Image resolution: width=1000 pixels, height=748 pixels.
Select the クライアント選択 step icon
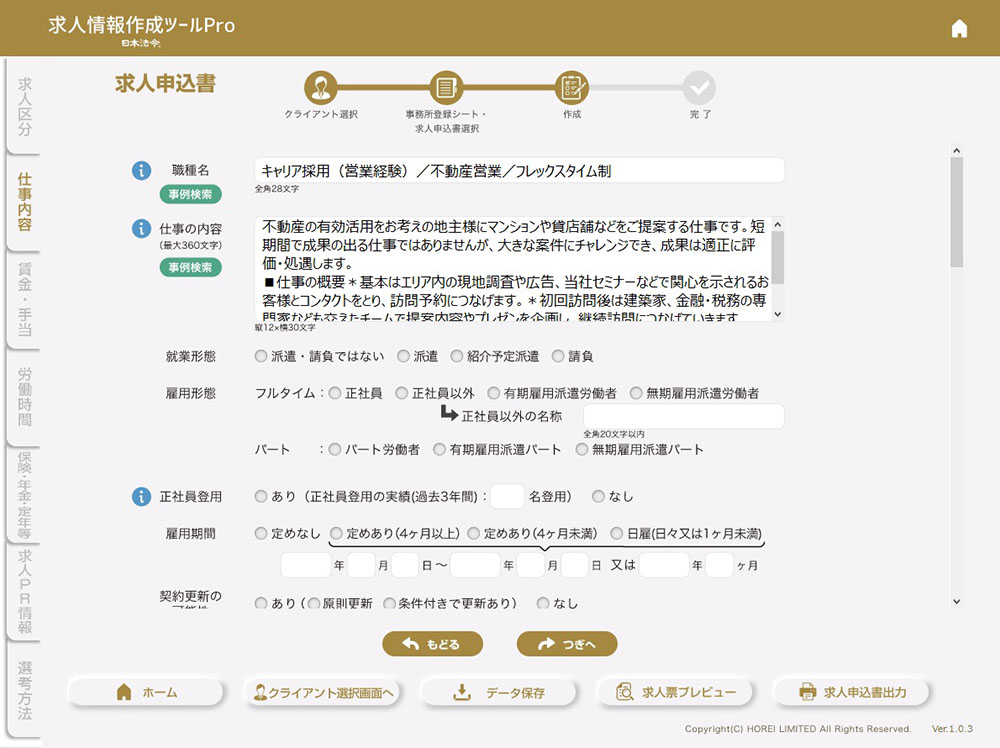click(x=321, y=87)
